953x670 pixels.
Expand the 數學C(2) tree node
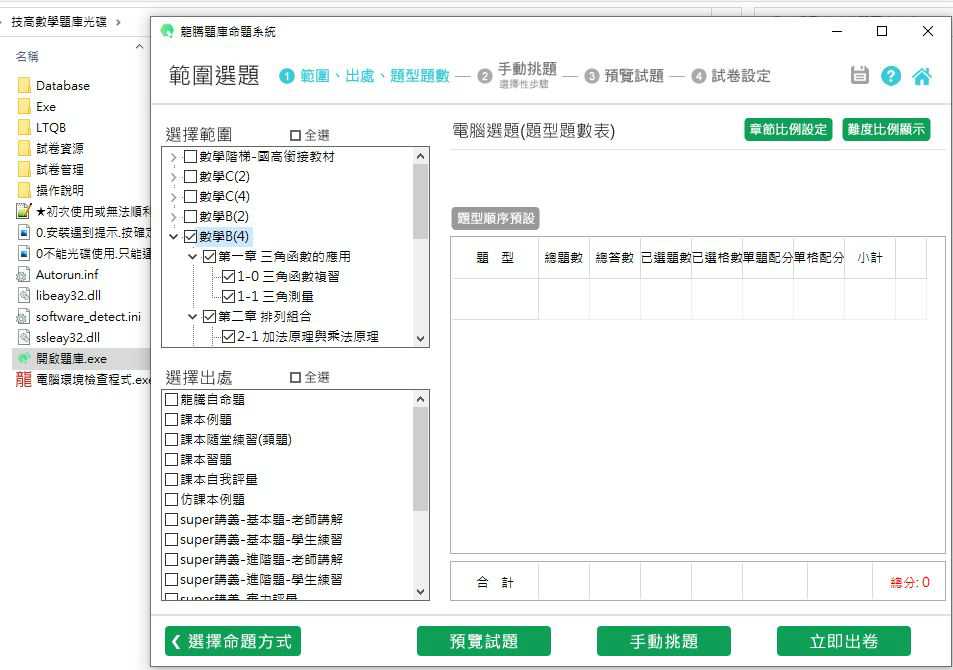coord(173,177)
